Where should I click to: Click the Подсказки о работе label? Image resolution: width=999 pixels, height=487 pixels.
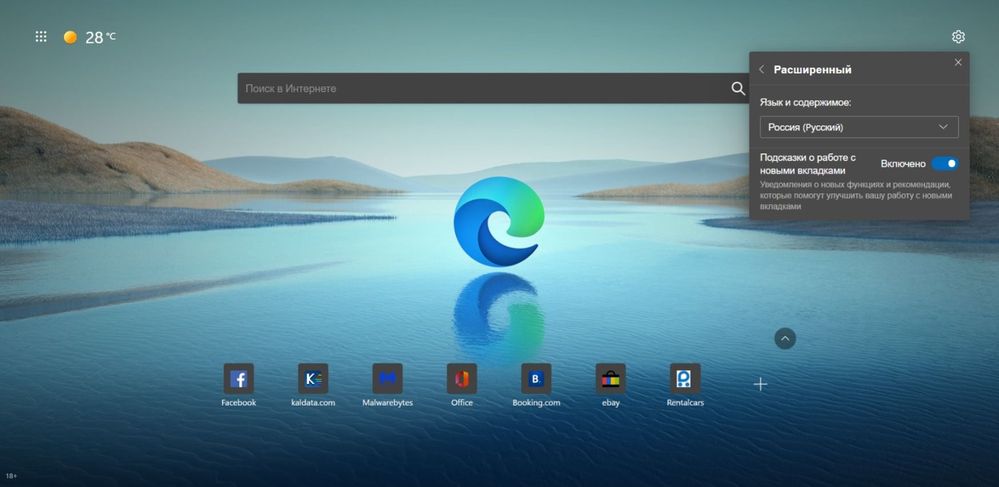(807, 164)
